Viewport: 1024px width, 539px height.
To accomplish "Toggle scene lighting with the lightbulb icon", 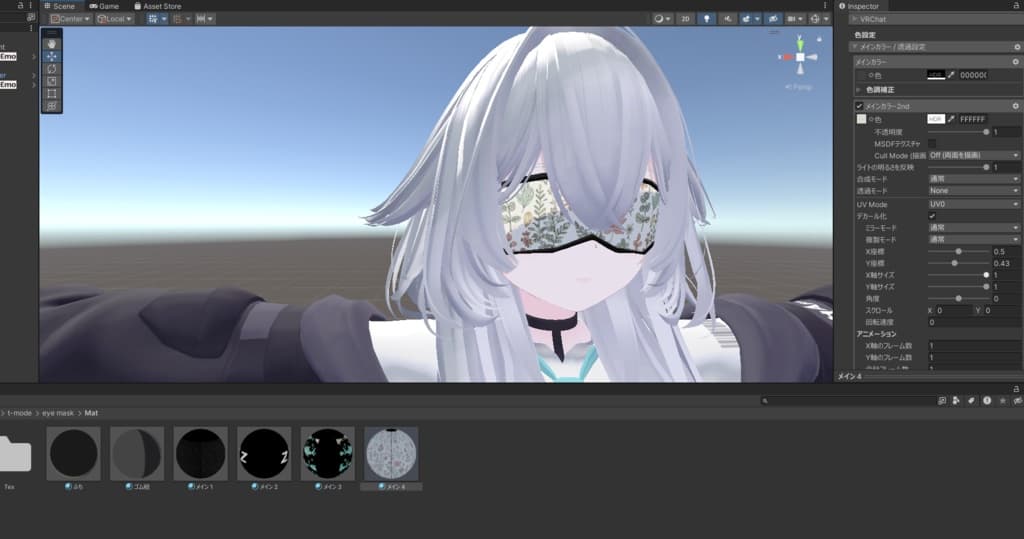I will [708, 19].
